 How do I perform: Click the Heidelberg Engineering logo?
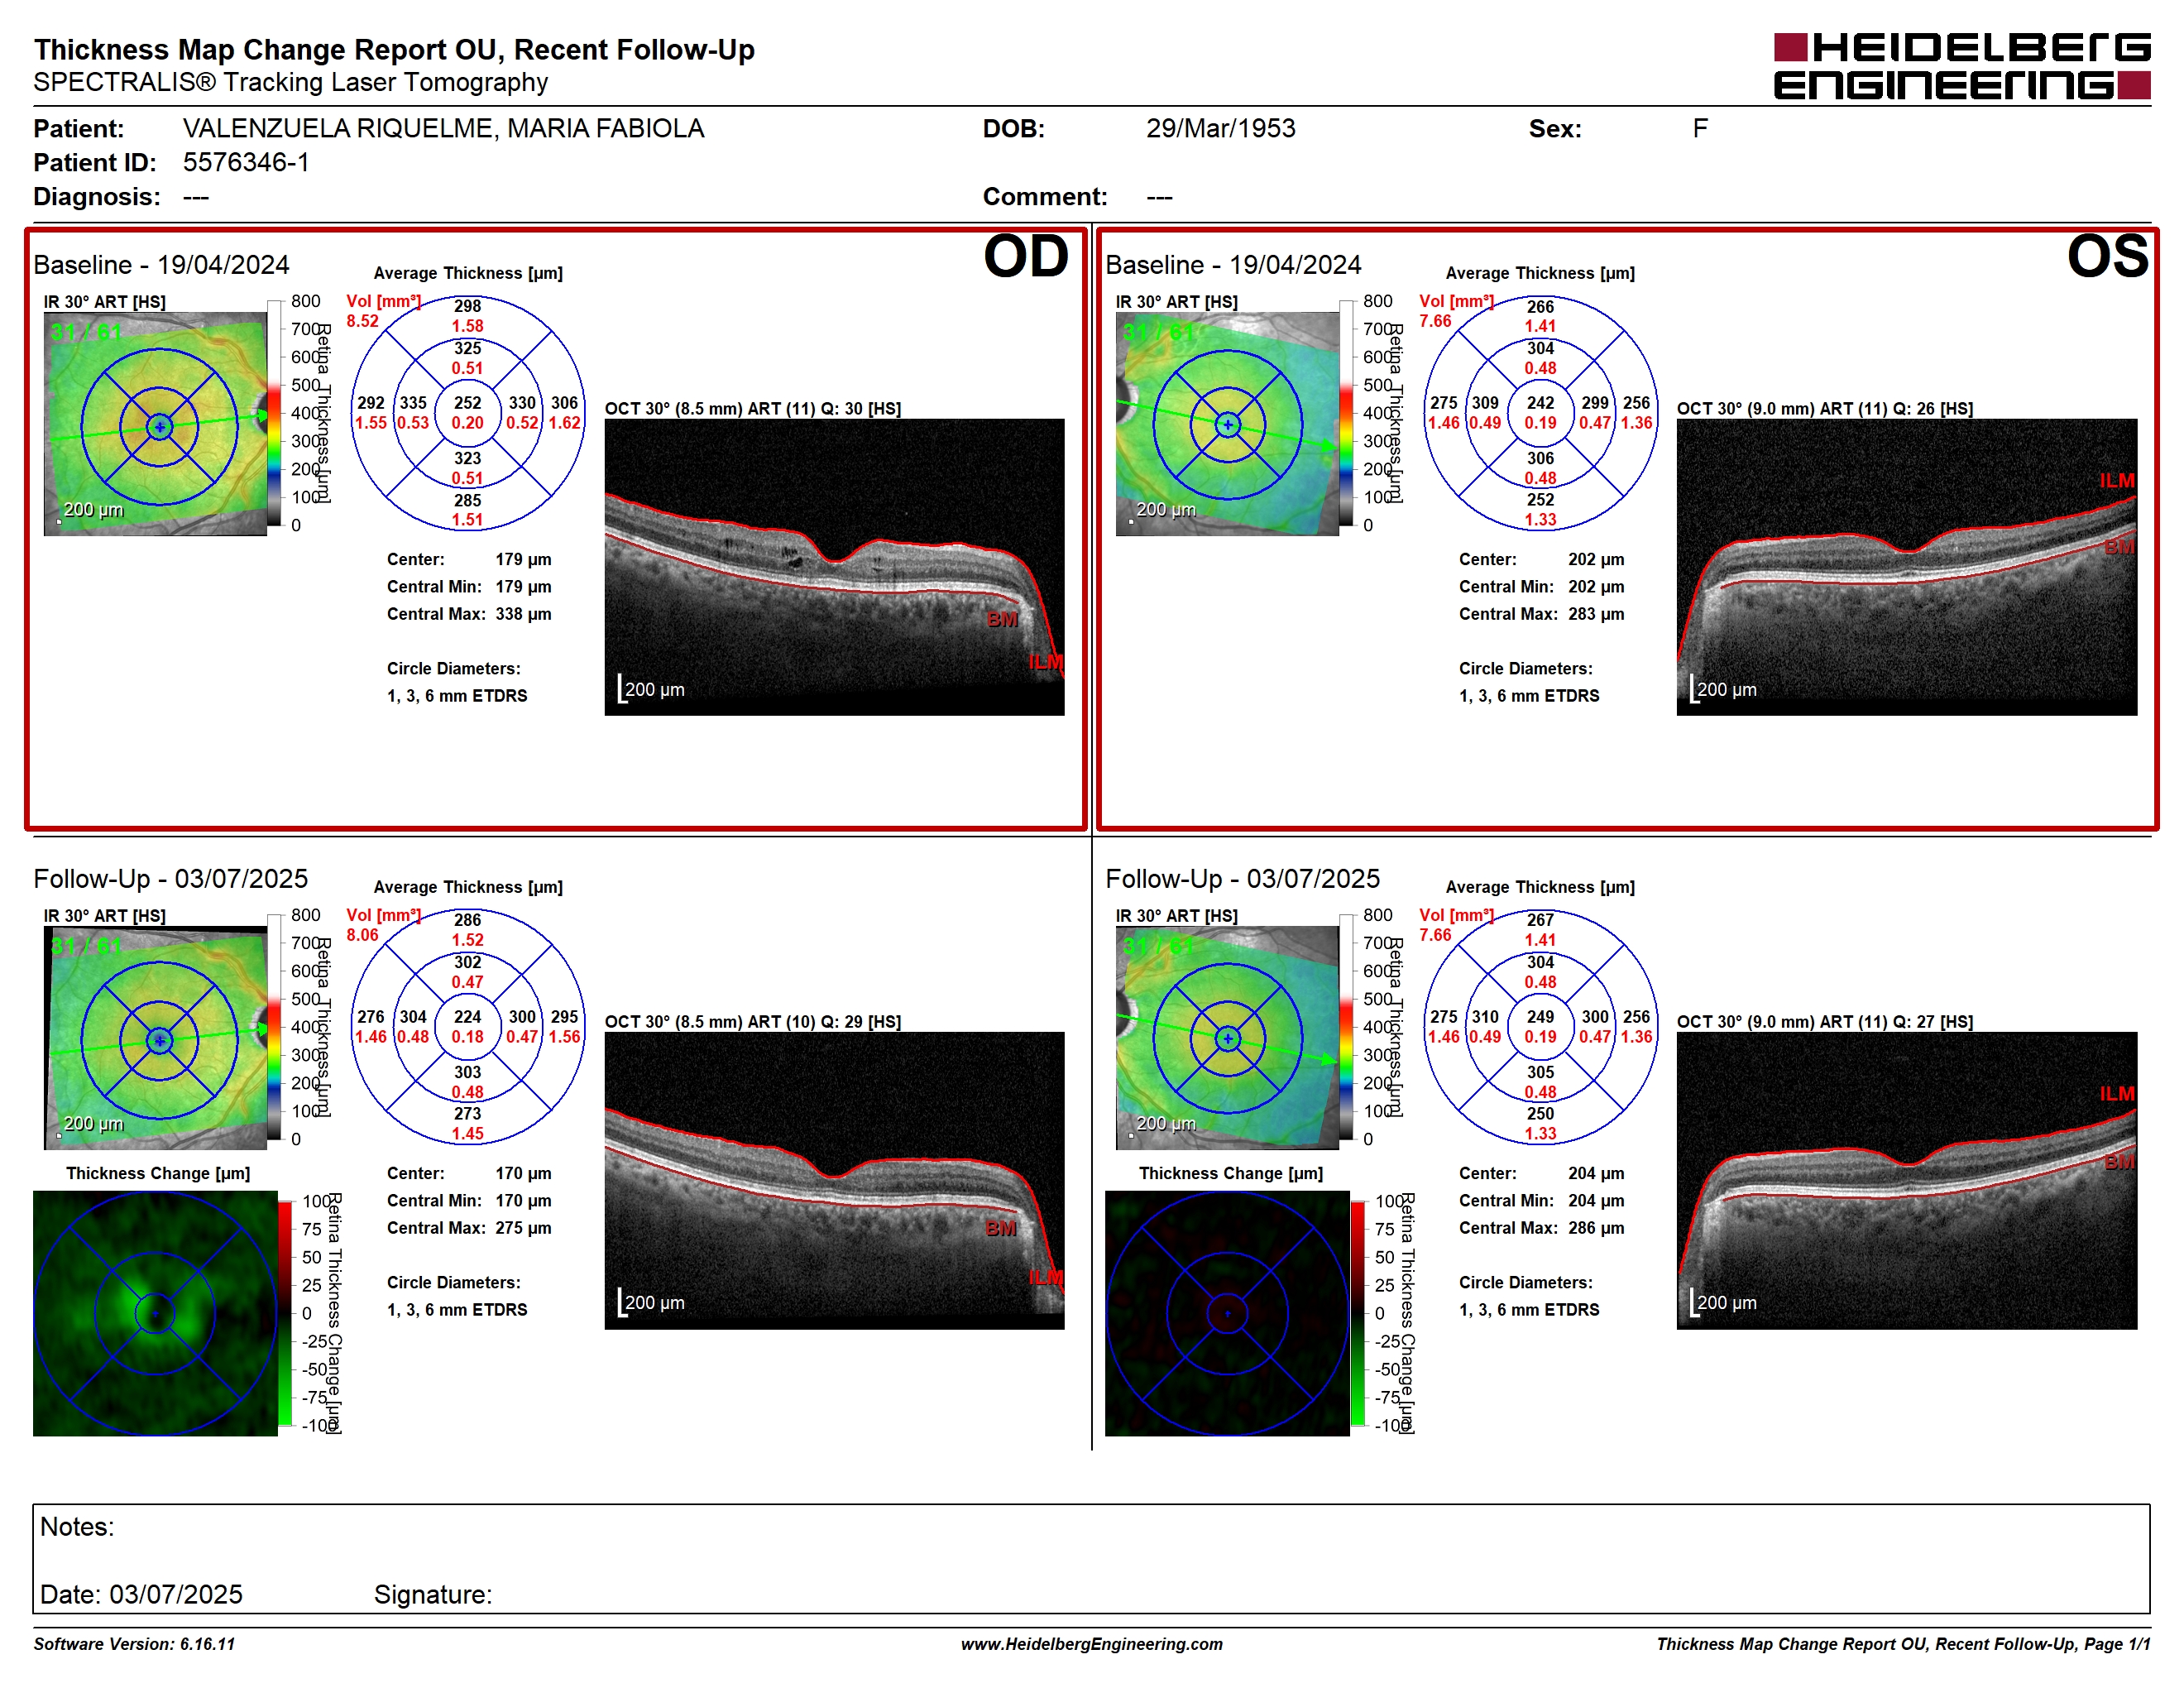coord(1961,66)
